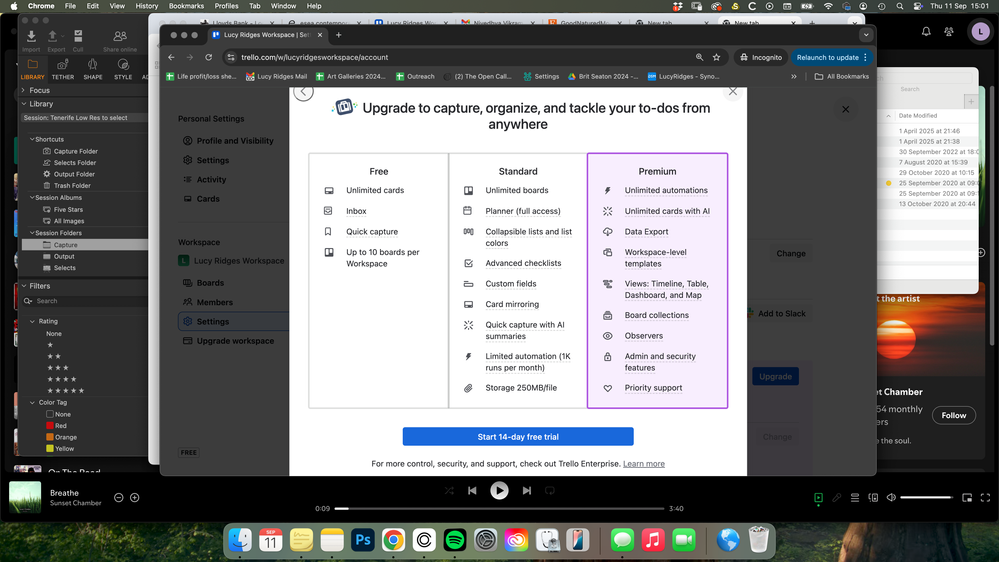Expand the Focus panel section
Viewport: 999px width, 562px height.
[x=23, y=90]
